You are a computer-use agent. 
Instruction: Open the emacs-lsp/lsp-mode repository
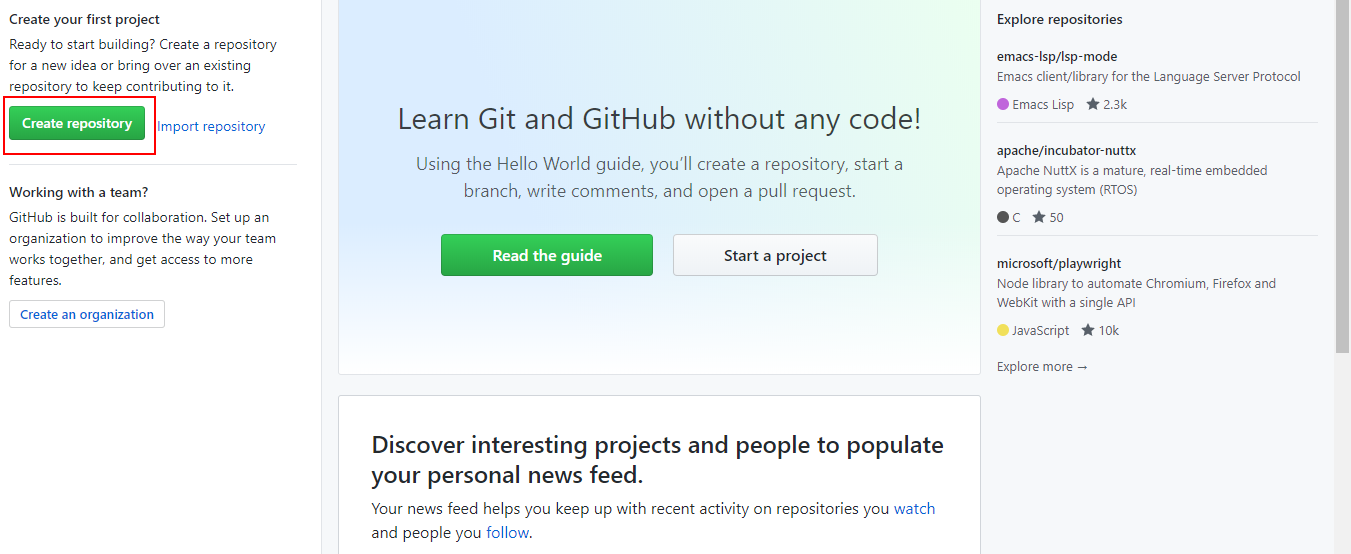[1057, 56]
